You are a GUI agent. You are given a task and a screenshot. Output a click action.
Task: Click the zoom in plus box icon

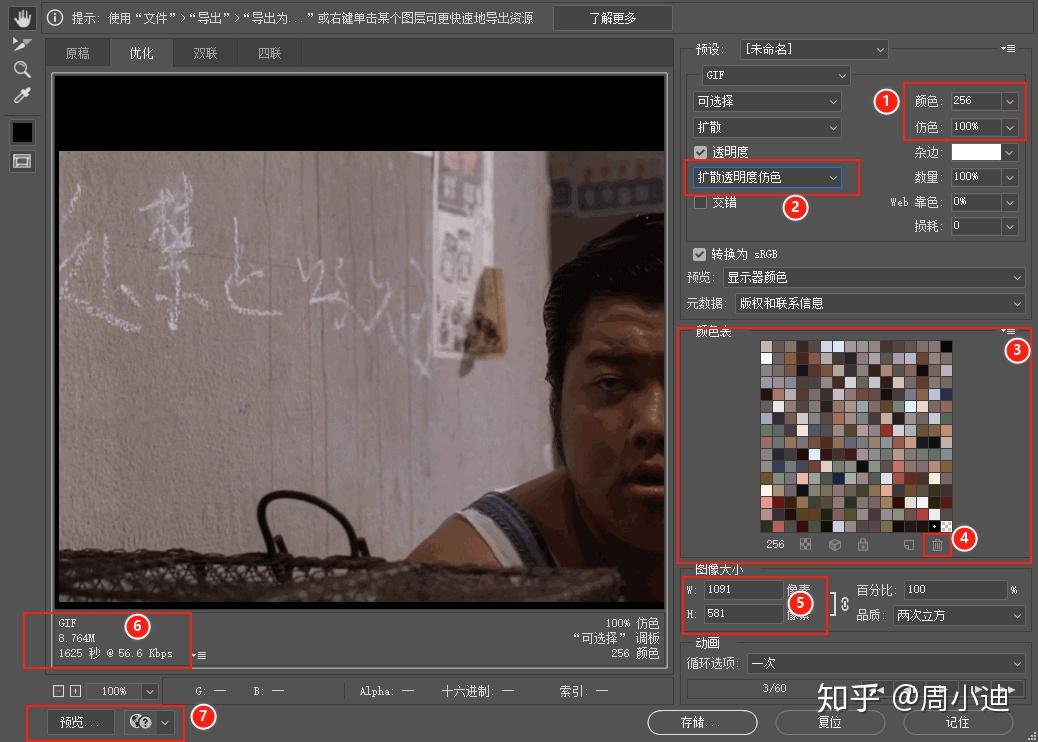point(75,691)
